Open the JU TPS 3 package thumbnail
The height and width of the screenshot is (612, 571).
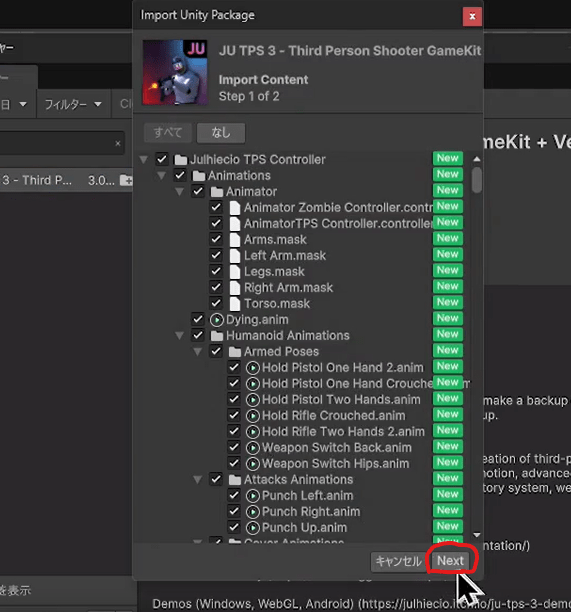pyautogui.click(x=175, y=73)
